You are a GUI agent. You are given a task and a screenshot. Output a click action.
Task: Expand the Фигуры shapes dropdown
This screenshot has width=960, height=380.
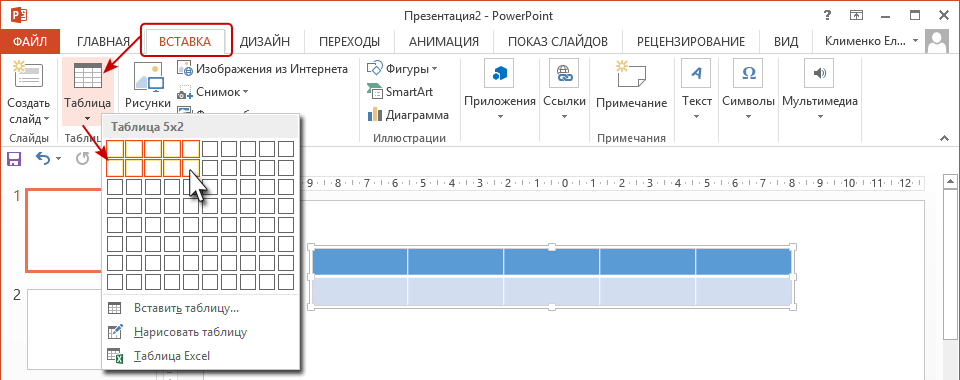point(403,69)
